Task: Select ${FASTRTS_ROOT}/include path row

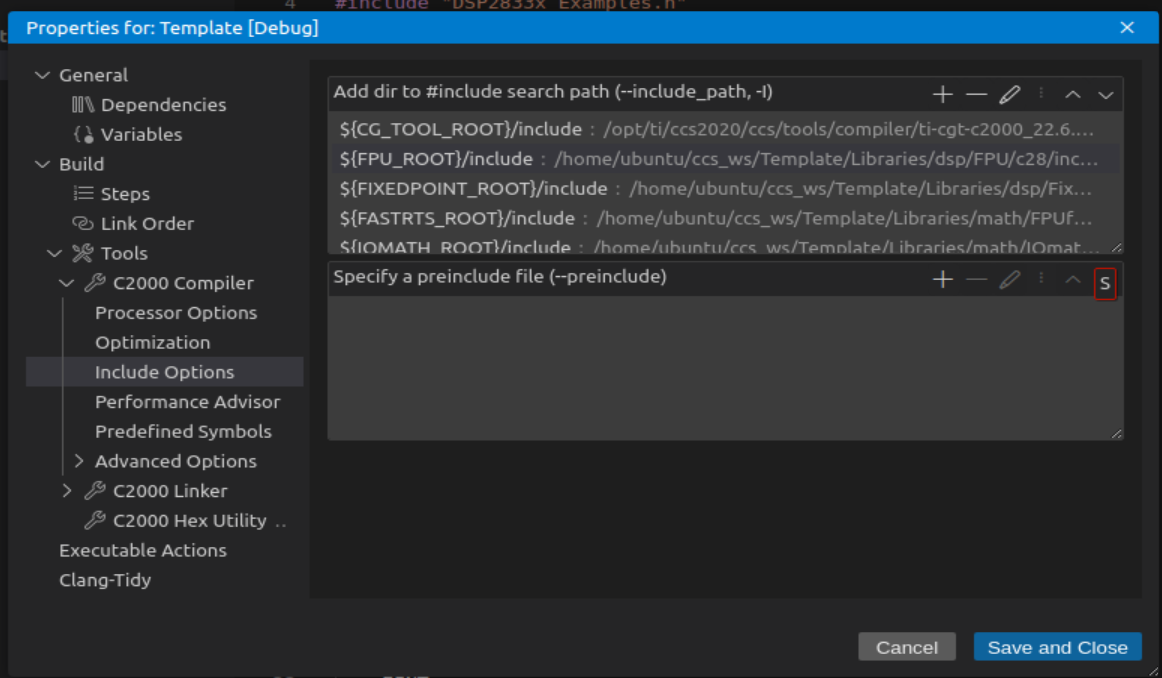Action: (x=725, y=218)
